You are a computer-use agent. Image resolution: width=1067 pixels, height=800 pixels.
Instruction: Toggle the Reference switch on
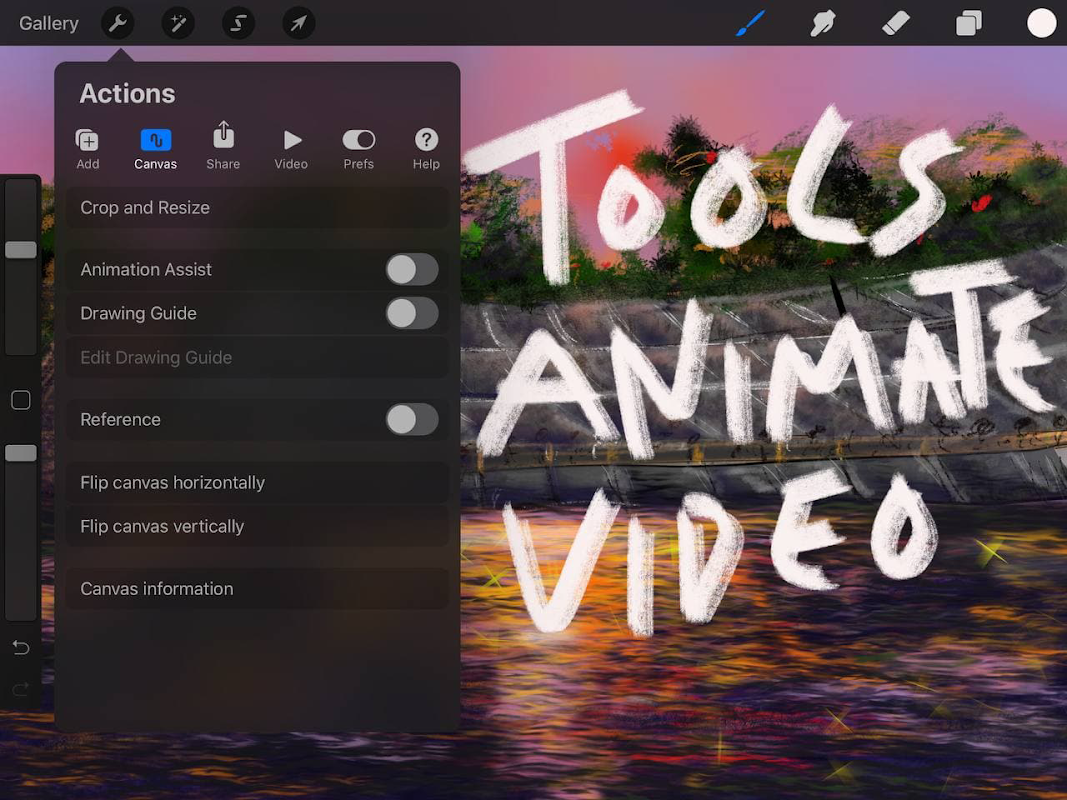[412, 419]
